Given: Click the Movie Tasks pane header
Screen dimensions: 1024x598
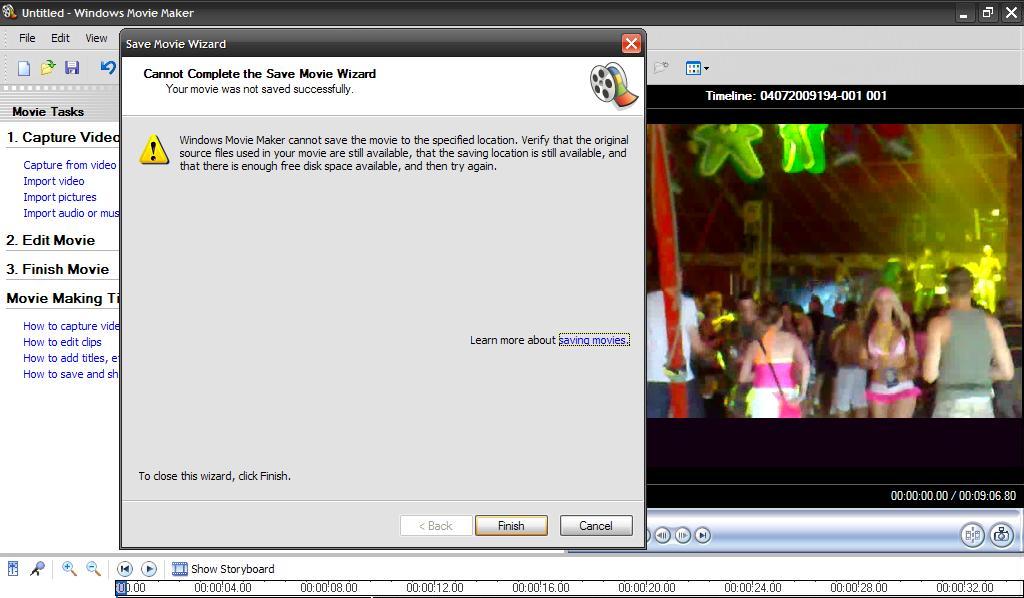Looking at the screenshot, I should [48, 112].
